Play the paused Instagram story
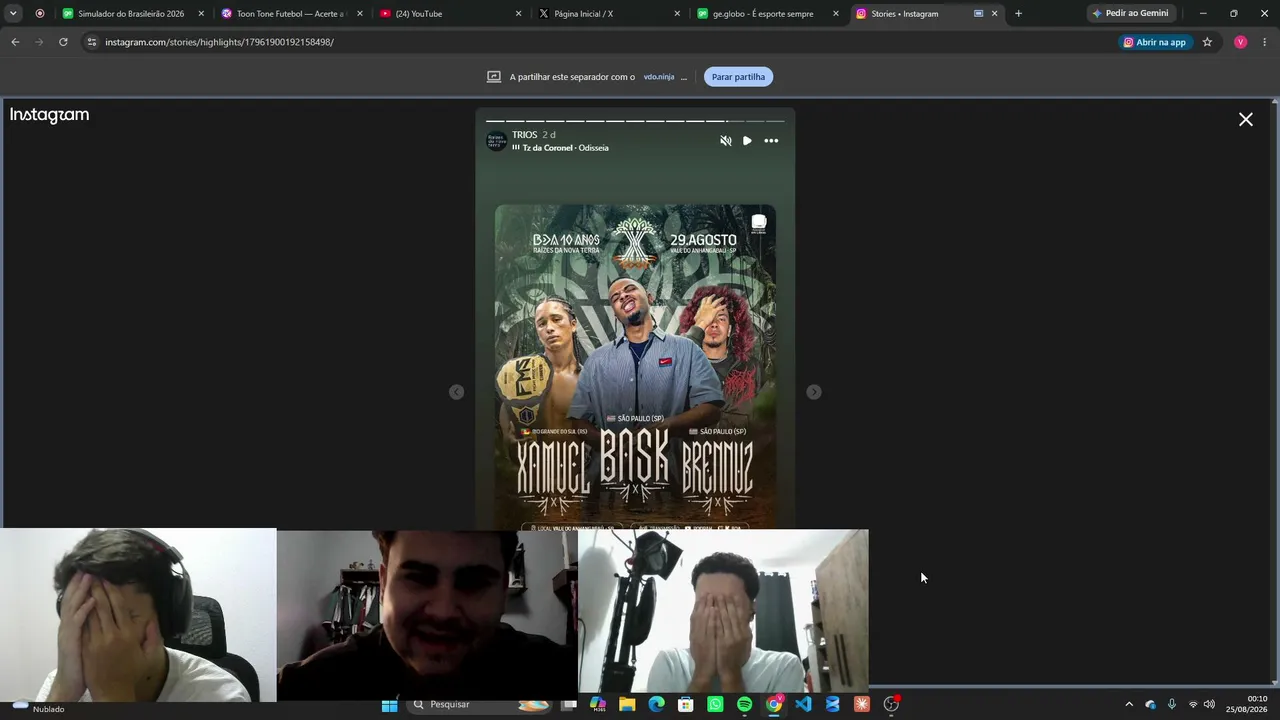The width and height of the screenshot is (1280, 720). point(747,141)
